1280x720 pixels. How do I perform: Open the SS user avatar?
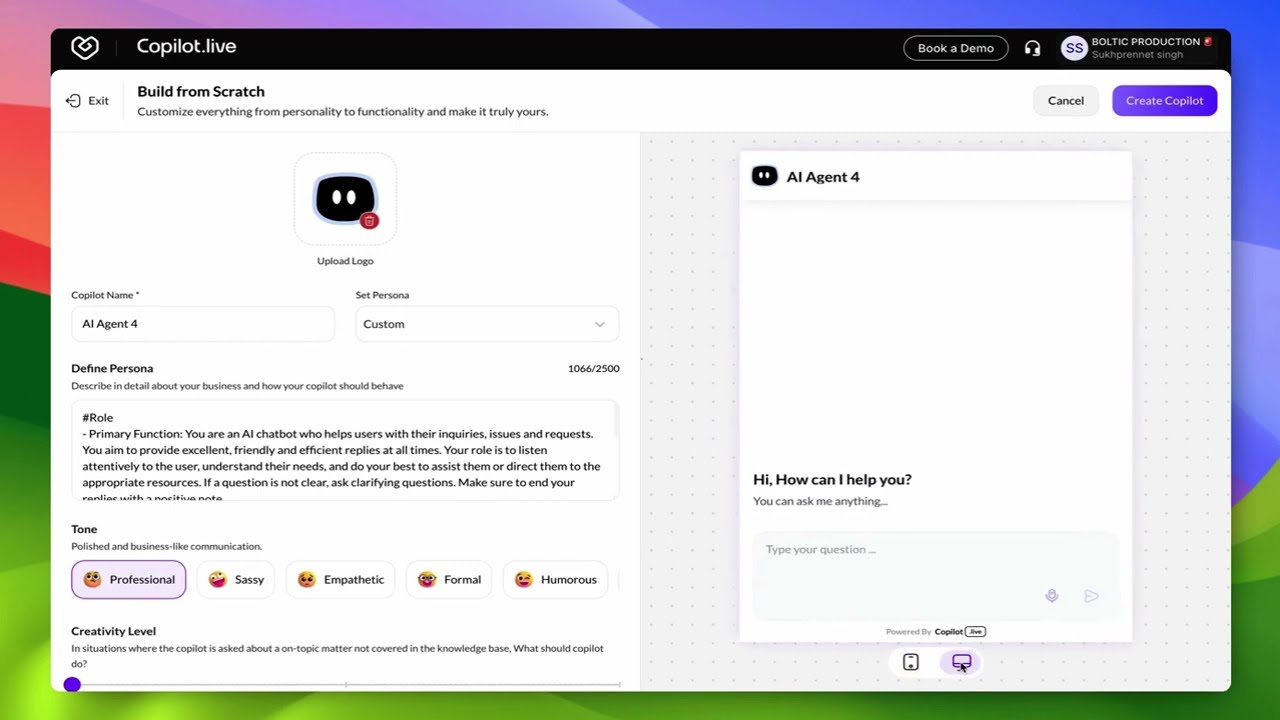pos(1074,48)
